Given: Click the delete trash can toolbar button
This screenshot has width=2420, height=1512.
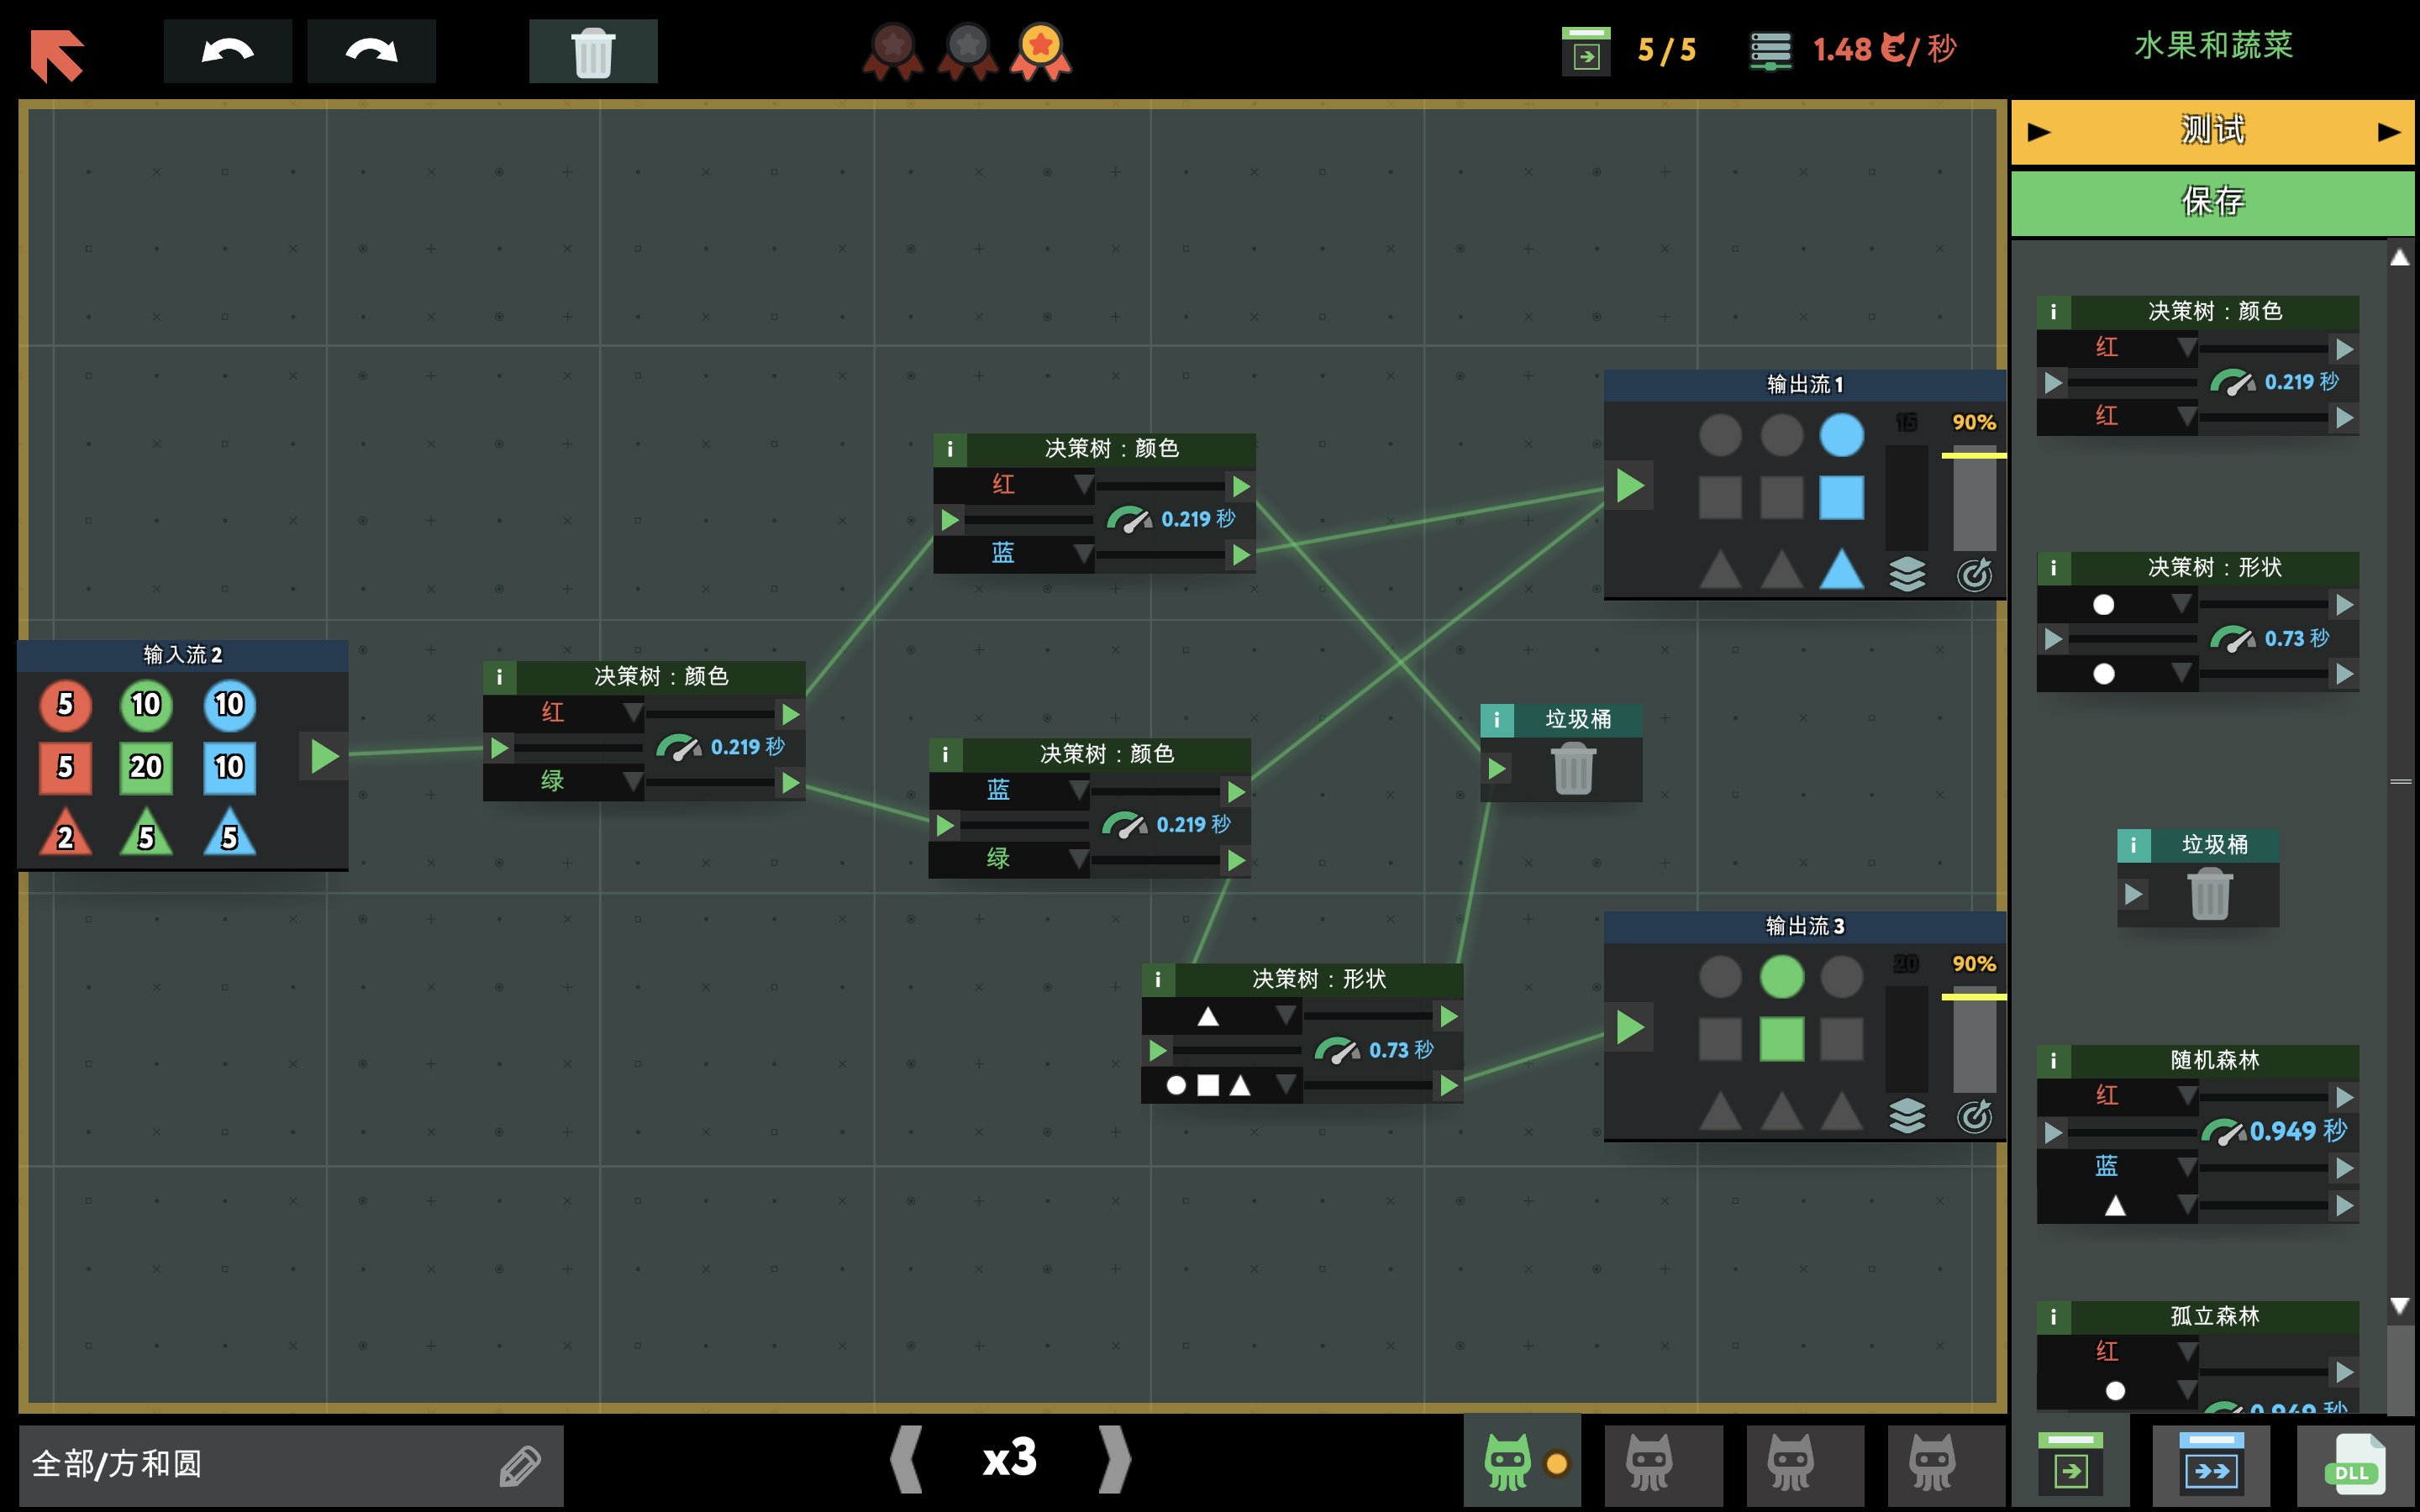Looking at the screenshot, I should [x=592, y=51].
